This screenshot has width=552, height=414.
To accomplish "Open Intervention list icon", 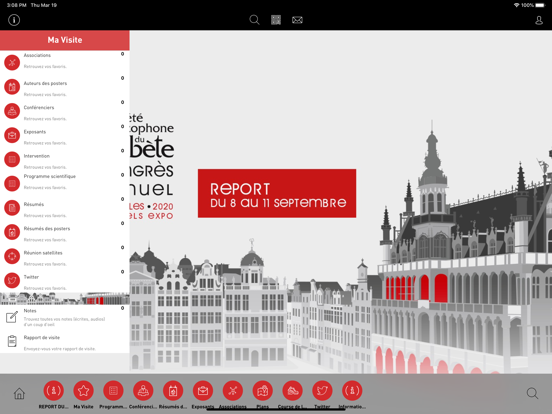I will coord(12,159).
